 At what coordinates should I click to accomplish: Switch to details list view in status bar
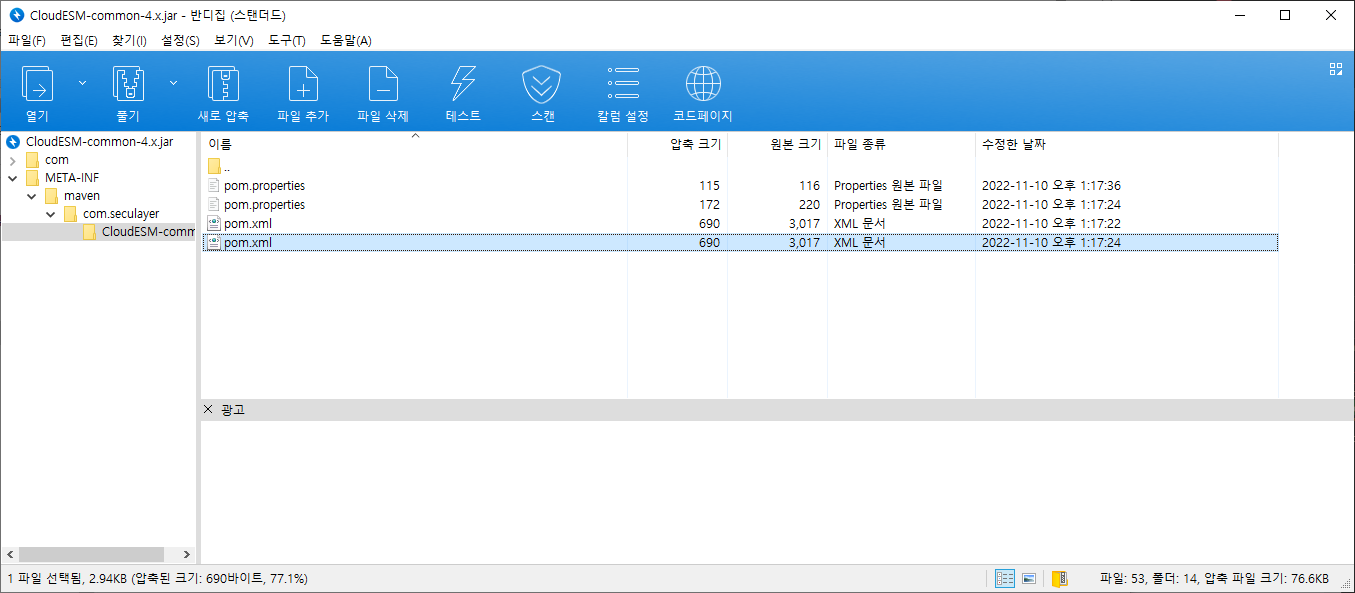[1005, 578]
